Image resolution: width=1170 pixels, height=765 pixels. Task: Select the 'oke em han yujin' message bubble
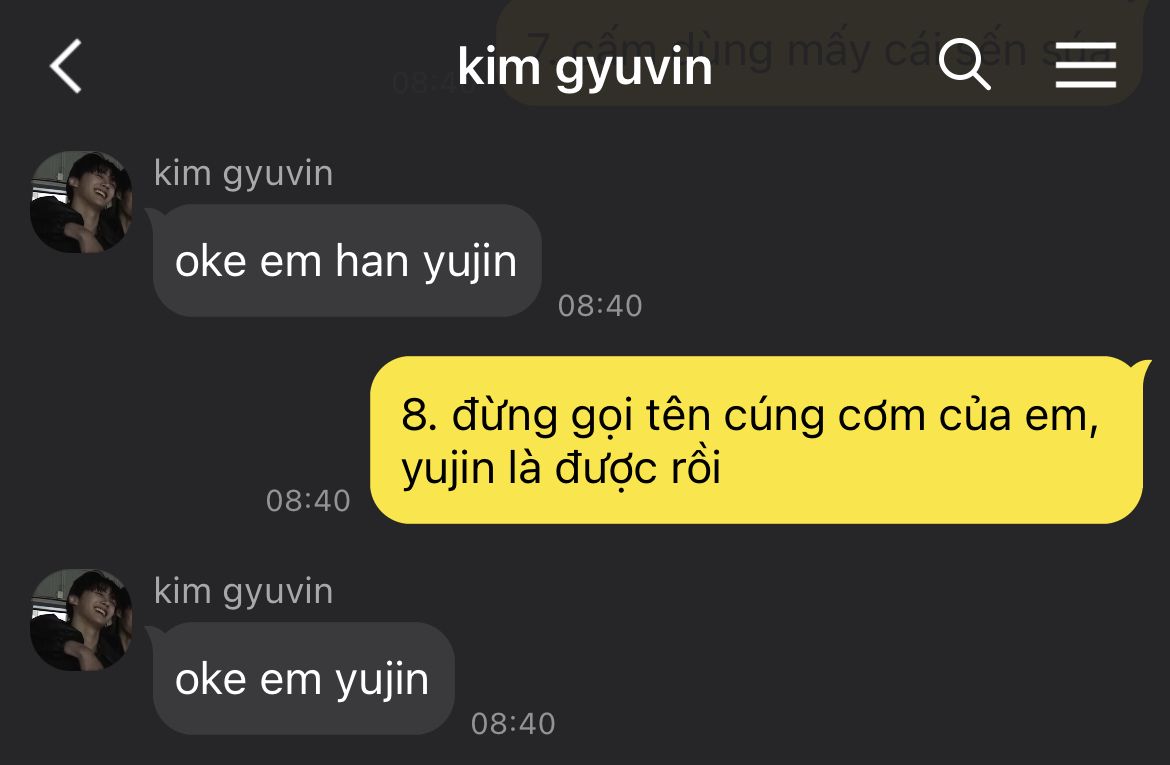click(347, 260)
